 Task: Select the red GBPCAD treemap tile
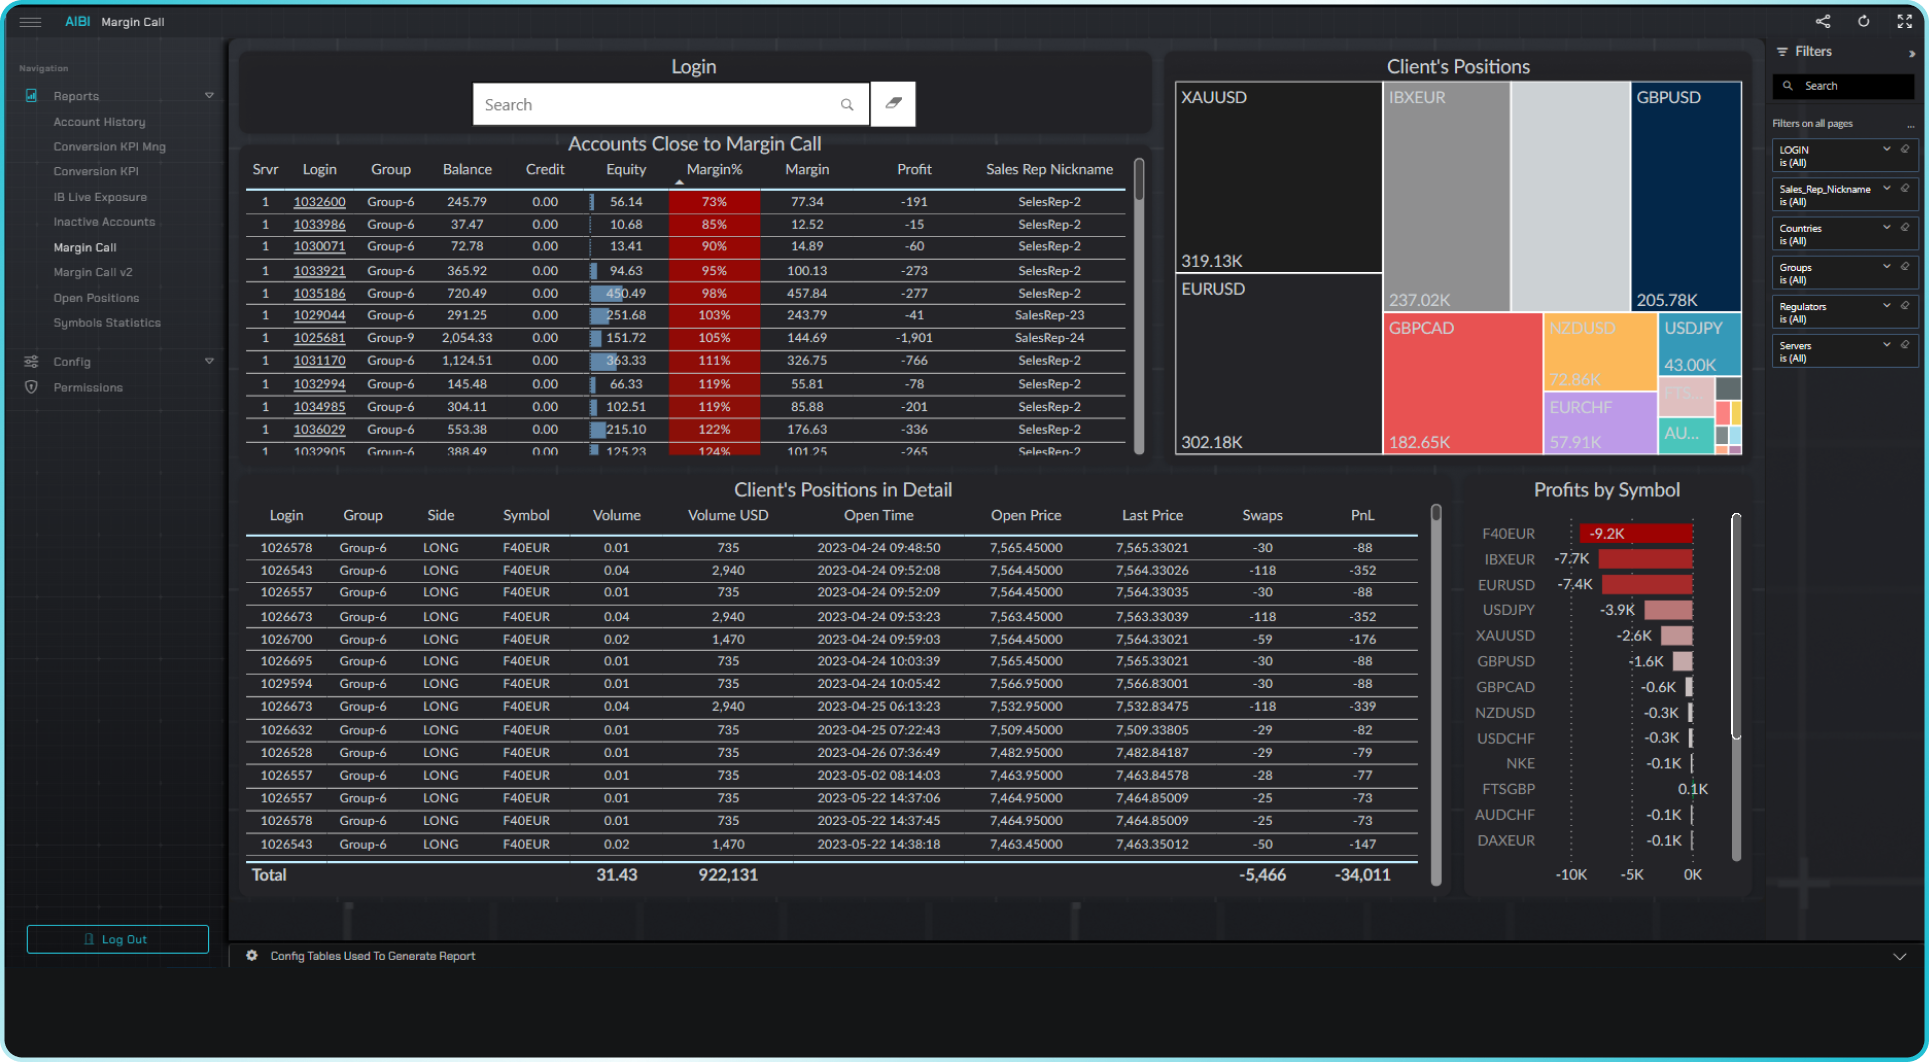click(1463, 384)
